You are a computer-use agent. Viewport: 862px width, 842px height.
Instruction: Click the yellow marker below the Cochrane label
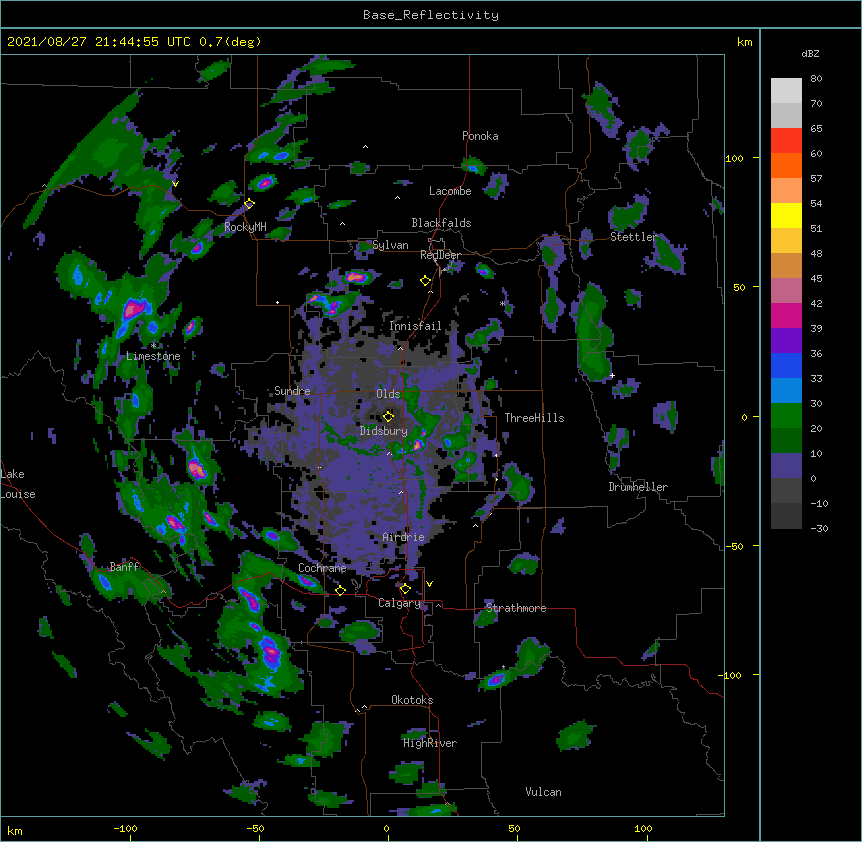pyautogui.click(x=340, y=590)
